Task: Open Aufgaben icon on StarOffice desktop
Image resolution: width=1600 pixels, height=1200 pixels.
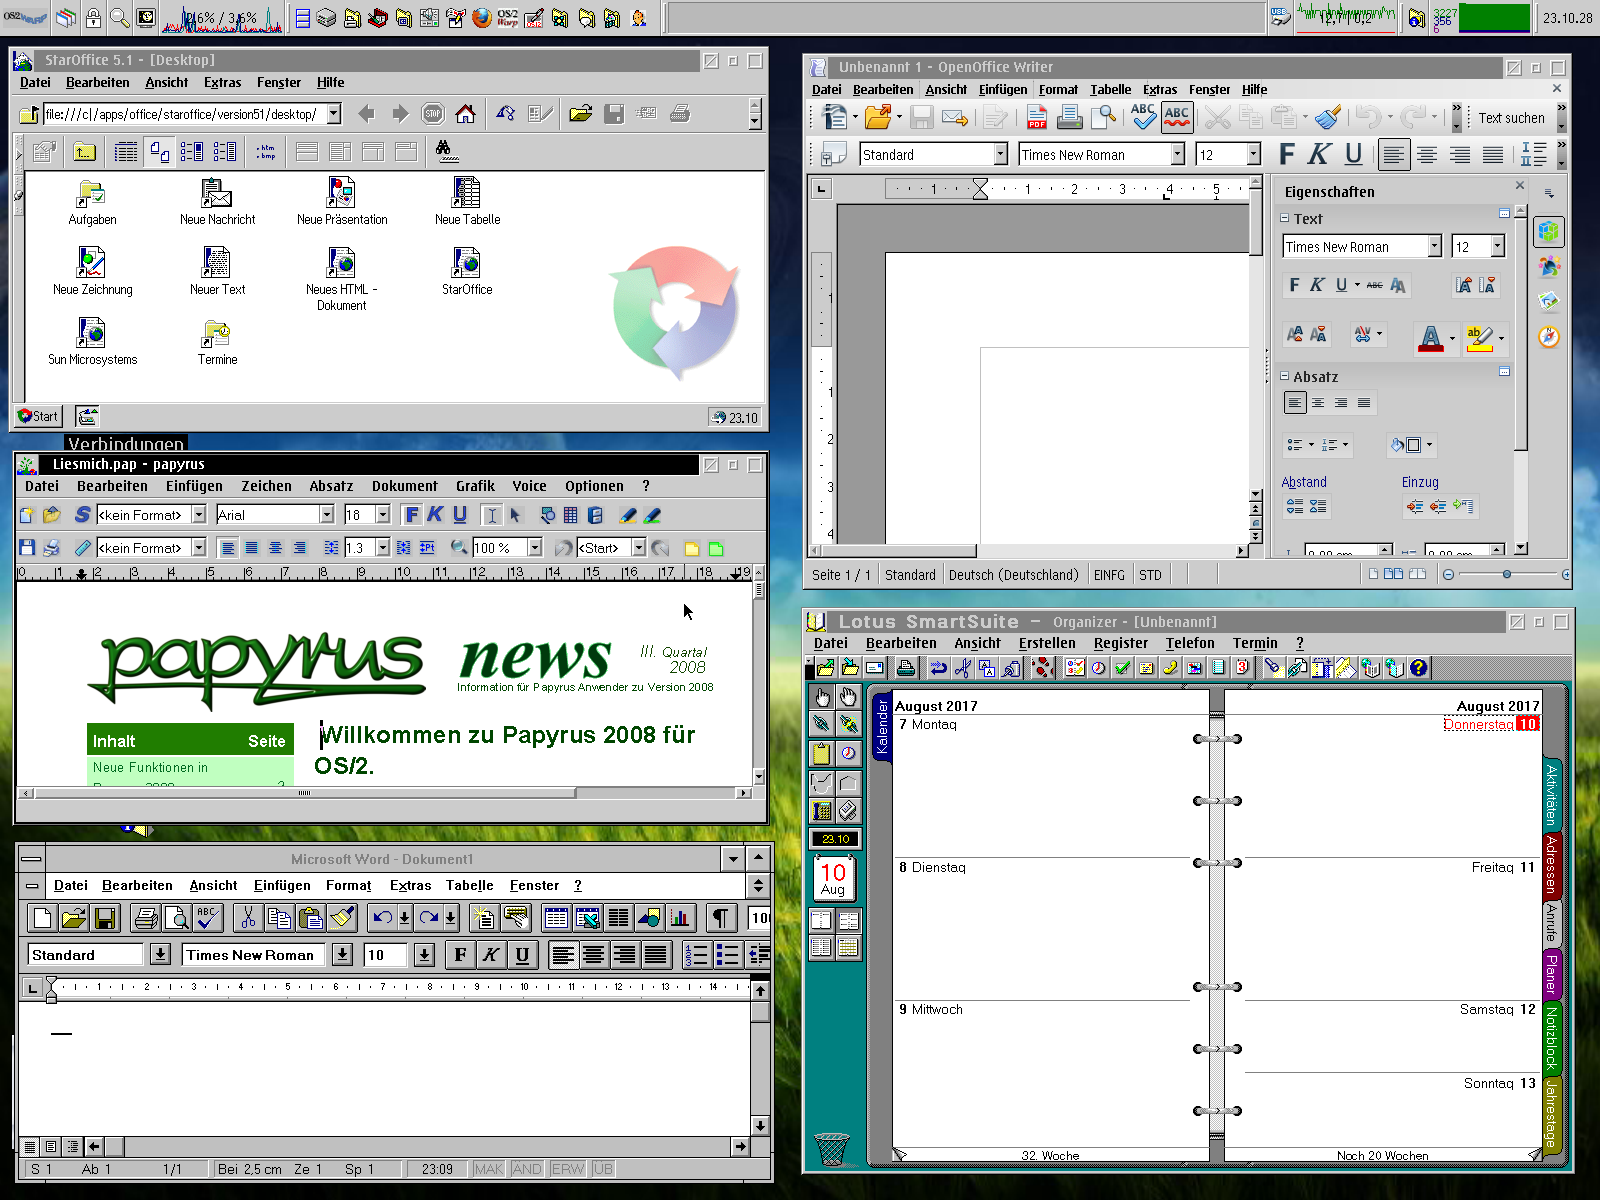Action: pyautogui.click(x=92, y=194)
